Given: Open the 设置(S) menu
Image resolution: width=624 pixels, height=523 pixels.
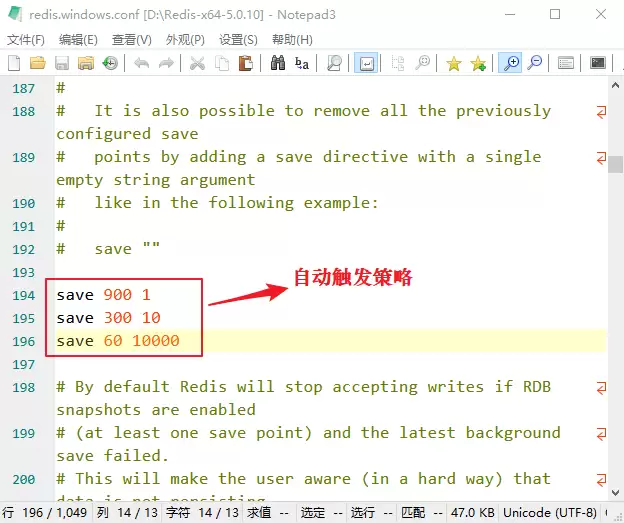Looking at the screenshot, I should (x=238, y=40).
